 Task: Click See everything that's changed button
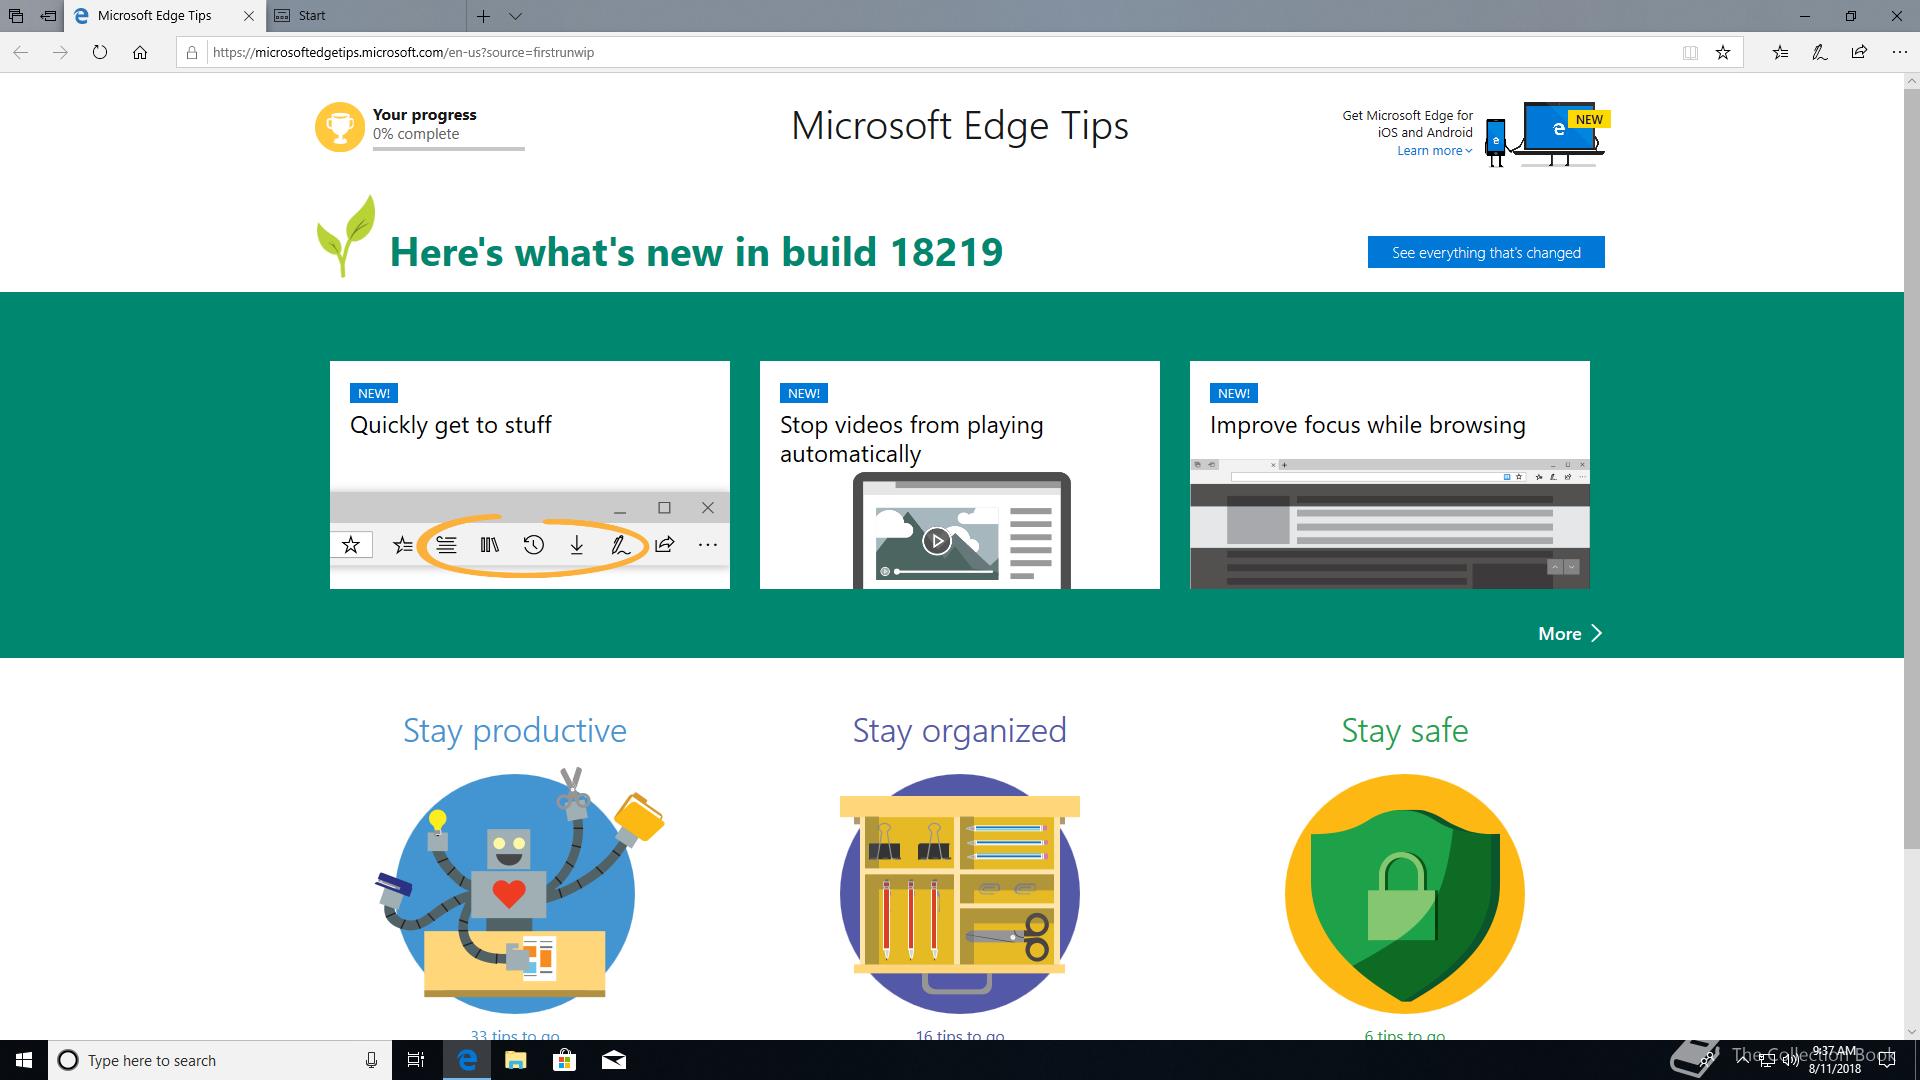click(x=1486, y=252)
